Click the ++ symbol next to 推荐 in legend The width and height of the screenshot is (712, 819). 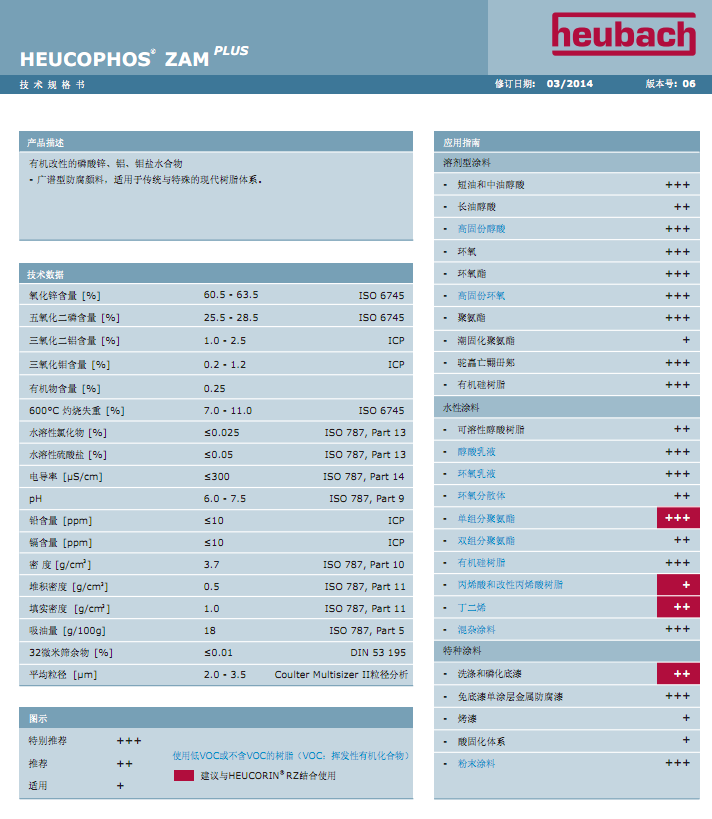click(x=125, y=763)
